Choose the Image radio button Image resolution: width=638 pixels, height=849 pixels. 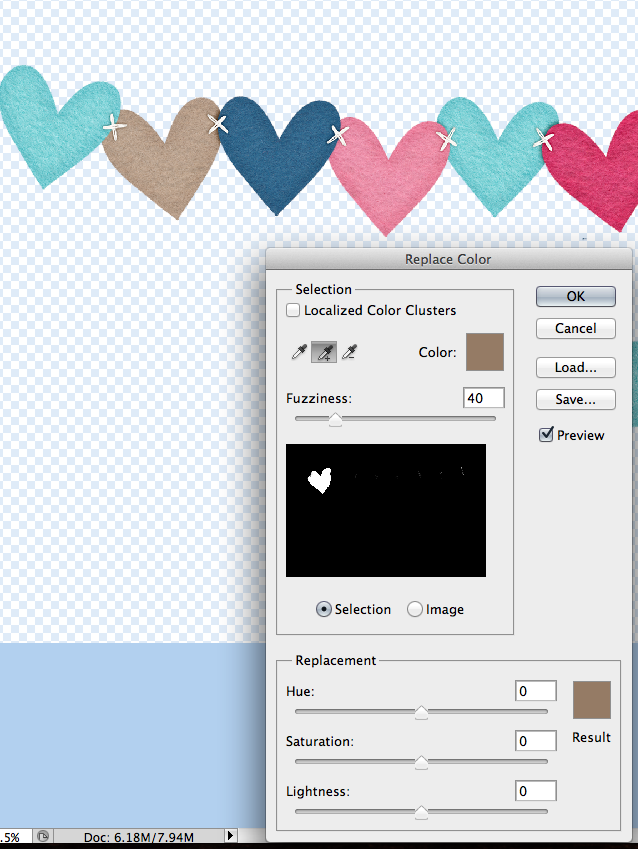[x=415, y=609]
